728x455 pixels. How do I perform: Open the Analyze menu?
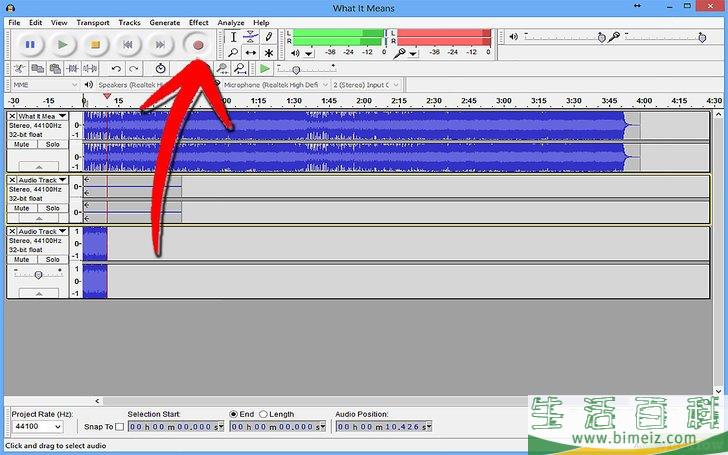point(231,22)
